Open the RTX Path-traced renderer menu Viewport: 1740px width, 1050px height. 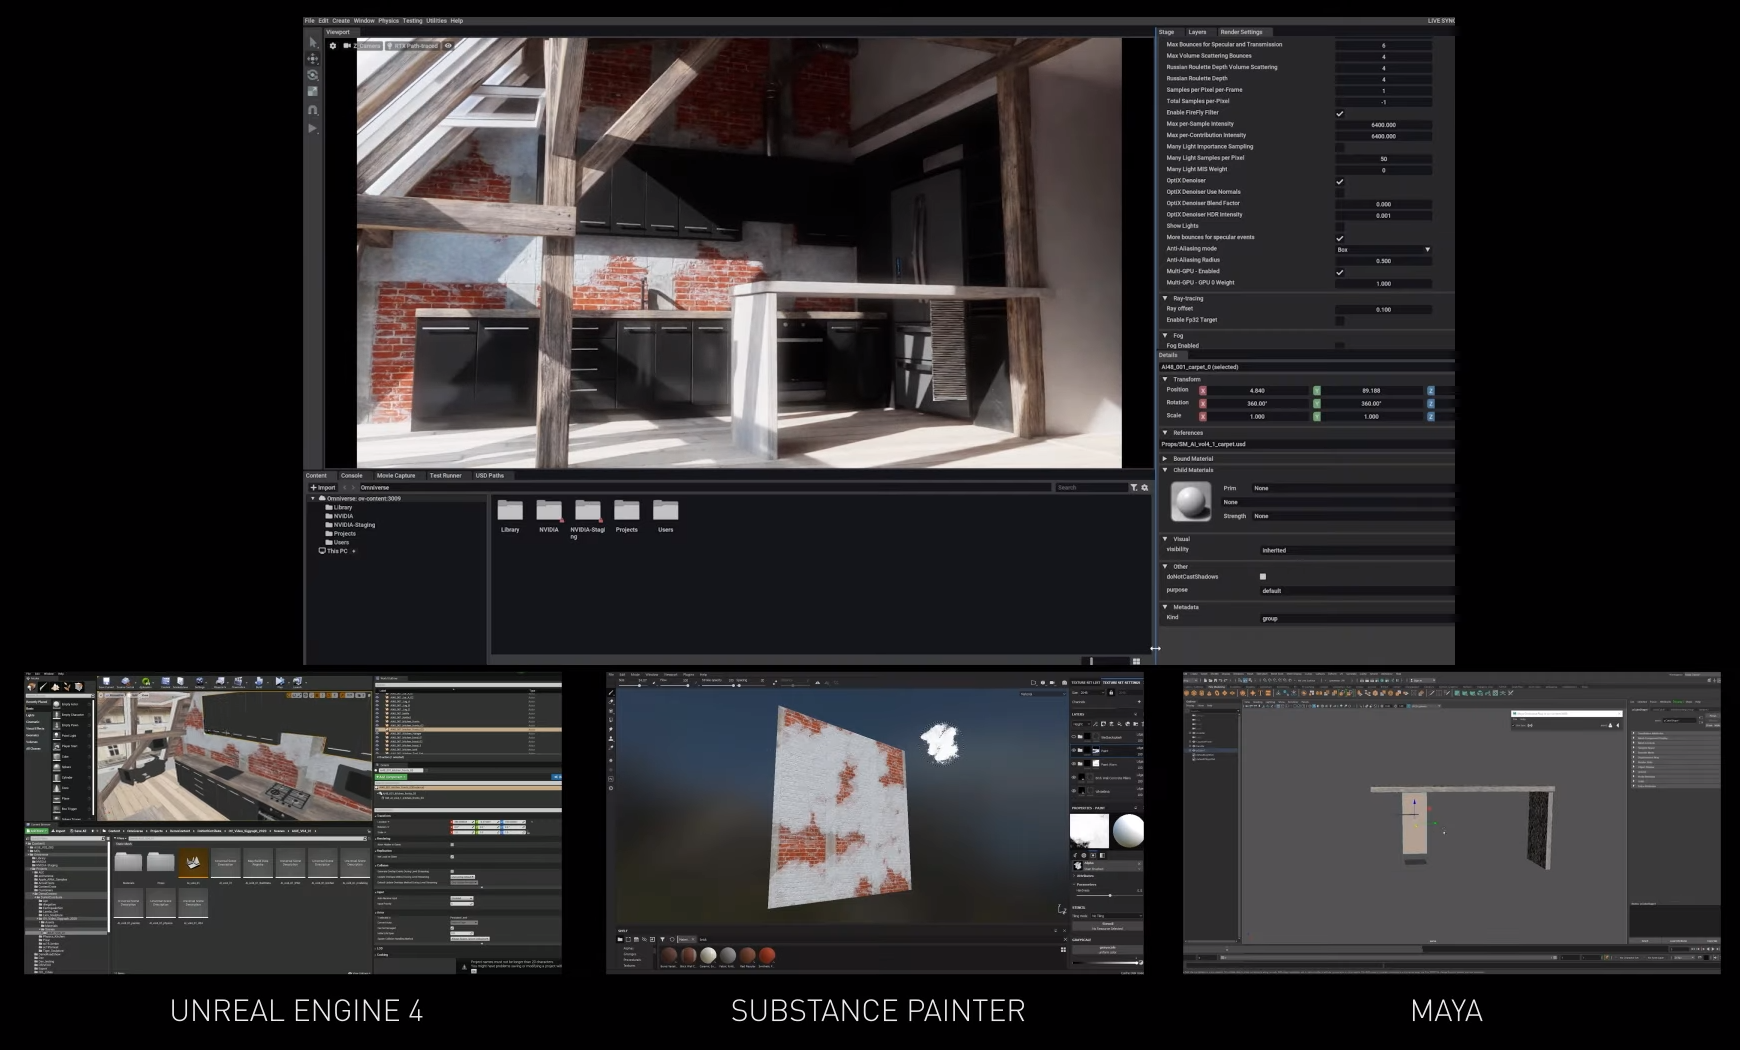tap(413, 46)
